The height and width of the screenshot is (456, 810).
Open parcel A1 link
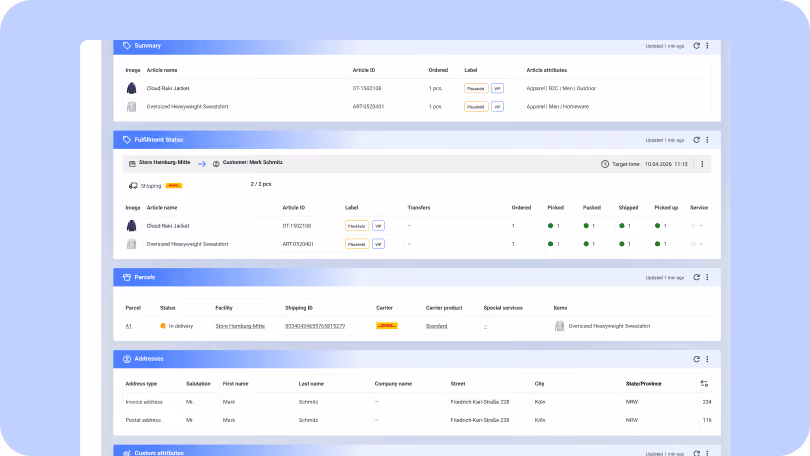coord(129,326)
